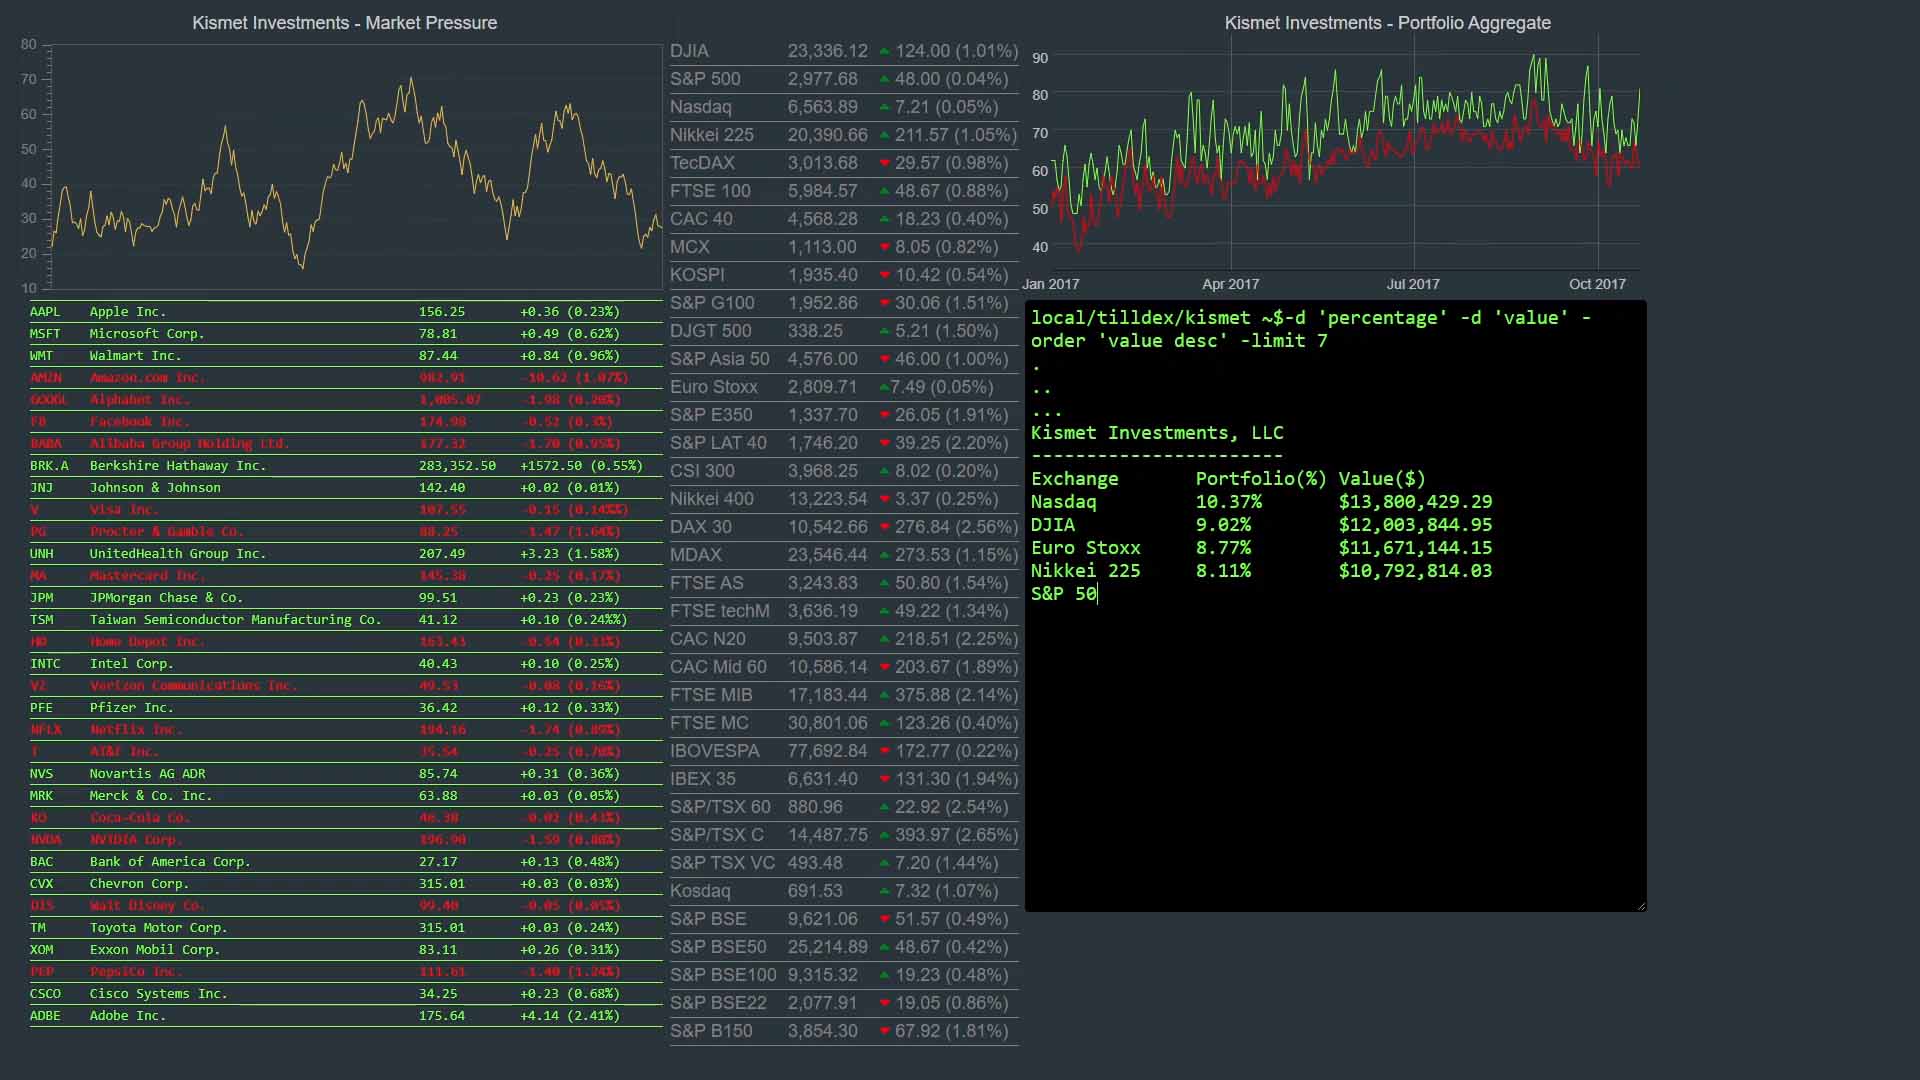Select Microsoft Corp. in the stock list

coord(146,334)
